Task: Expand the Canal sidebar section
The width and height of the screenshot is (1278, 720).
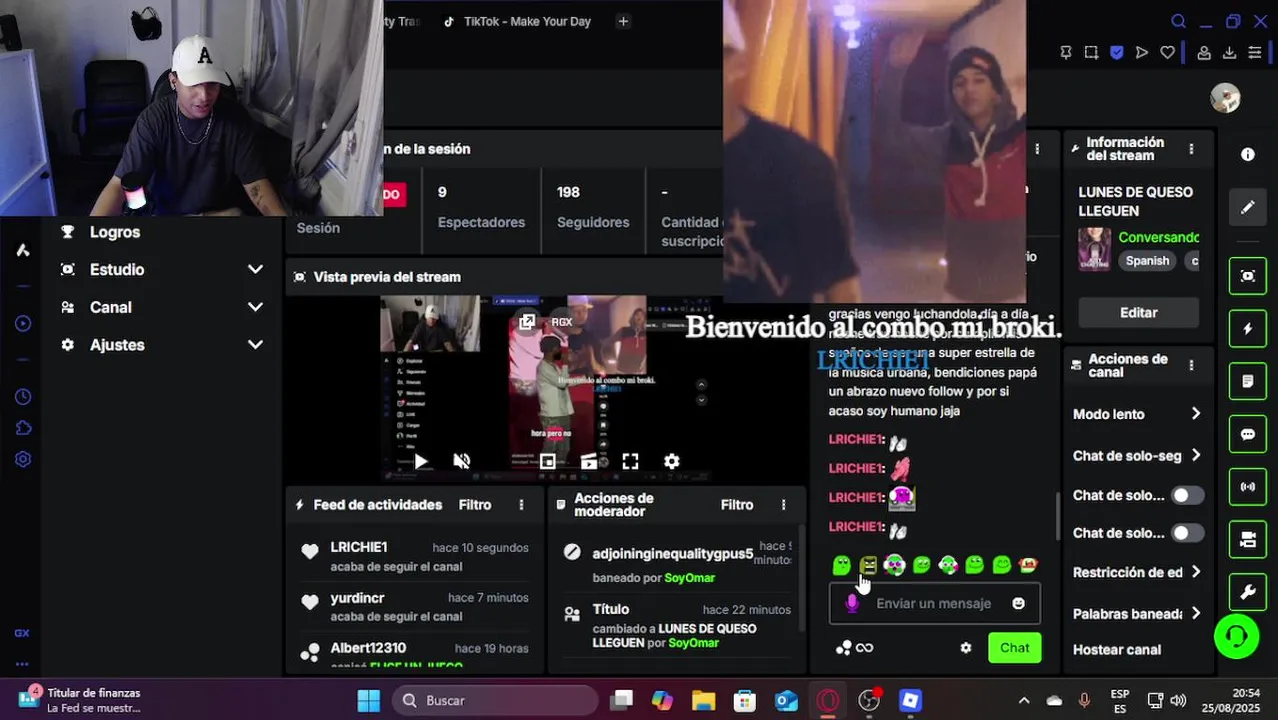Action: 160,308
